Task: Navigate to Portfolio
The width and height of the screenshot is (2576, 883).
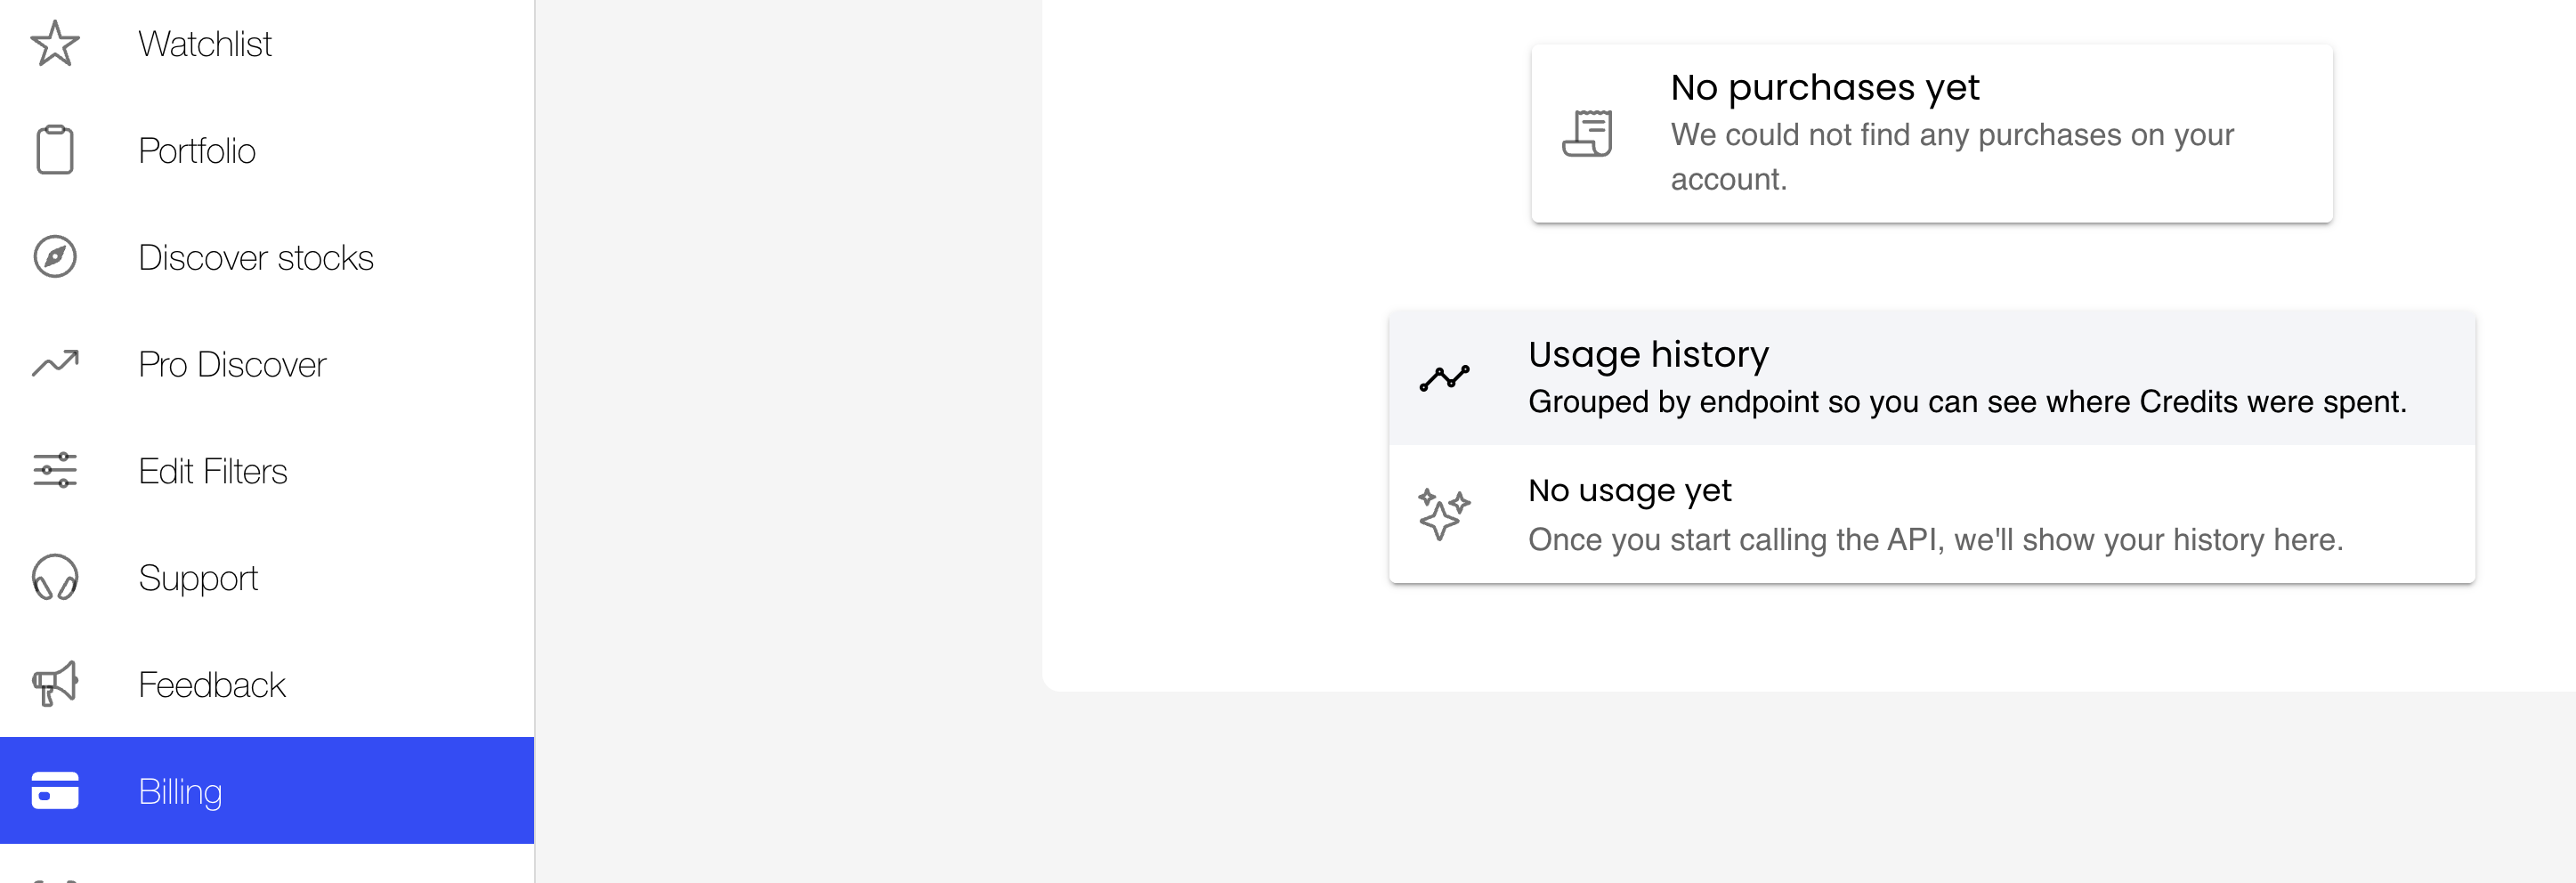Action: coord(196,150)
